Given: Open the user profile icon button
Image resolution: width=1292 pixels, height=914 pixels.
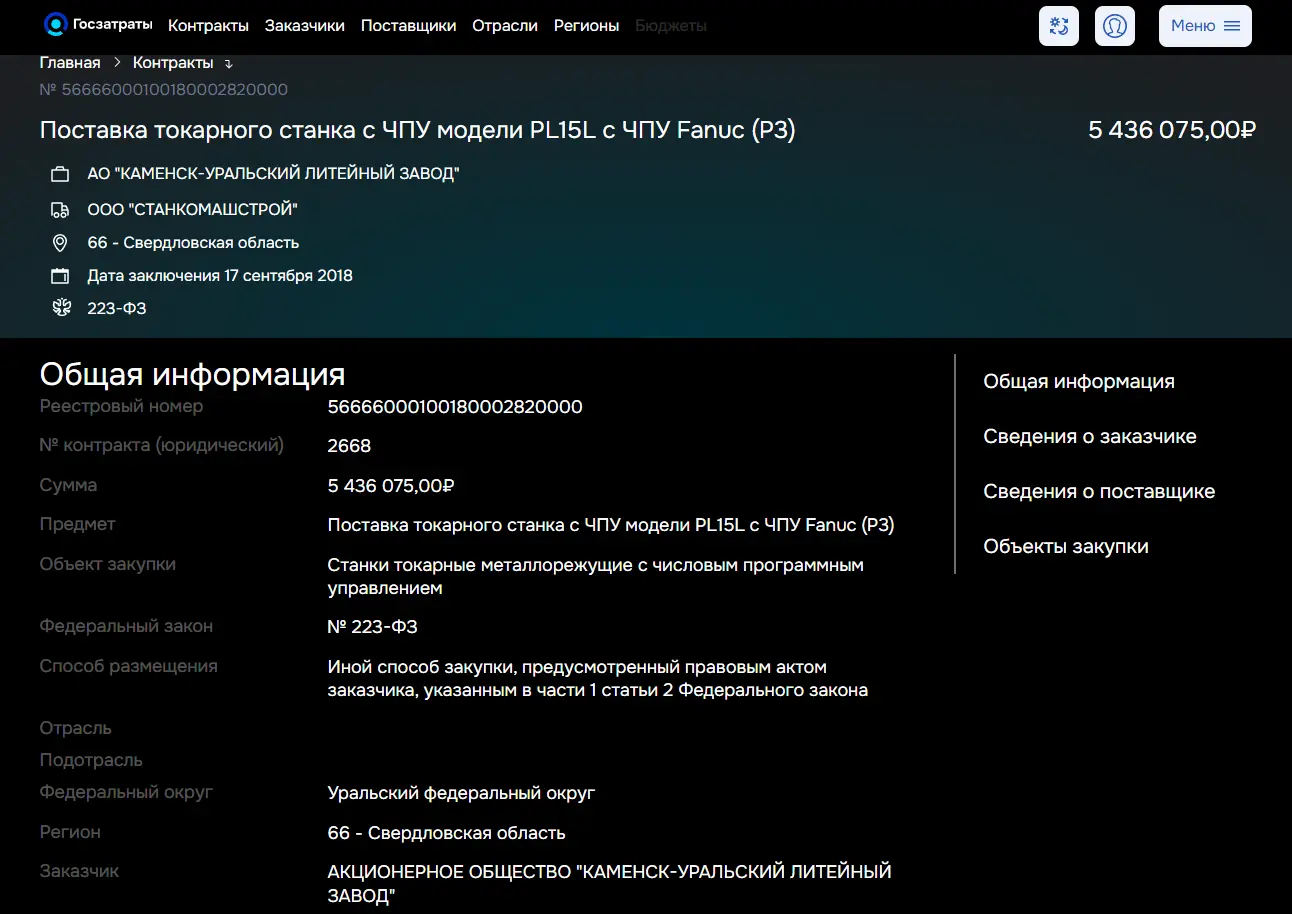Looking at the screenshot, I should pyautogui.click(x=1115, y=26).
